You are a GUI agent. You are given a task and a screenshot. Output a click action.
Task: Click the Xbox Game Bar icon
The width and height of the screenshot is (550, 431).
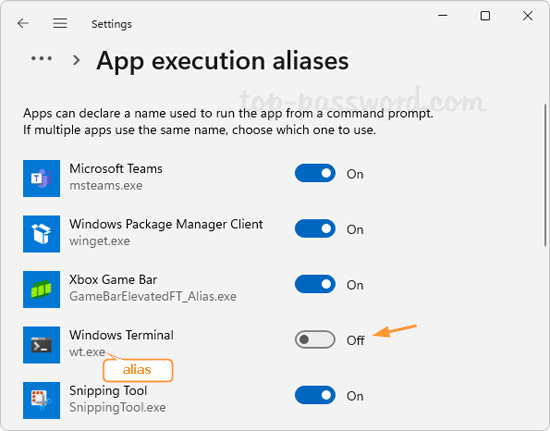[x=41, y=289]
